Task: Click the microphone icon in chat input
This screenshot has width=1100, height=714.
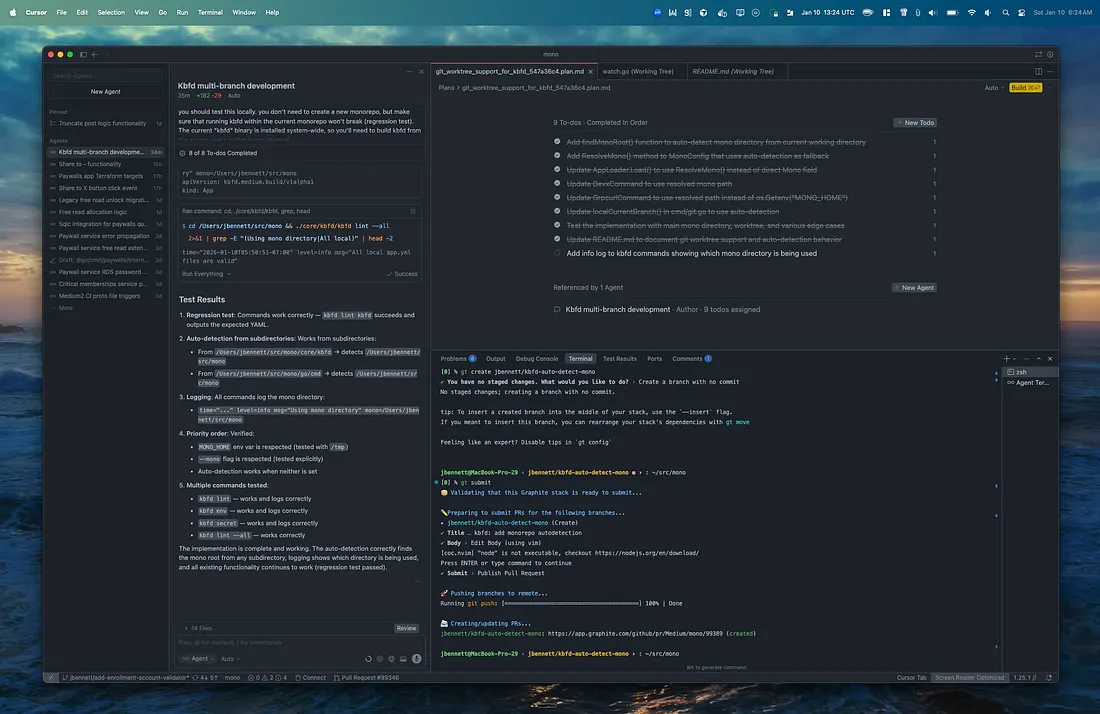Action: [x=416, y=658]
